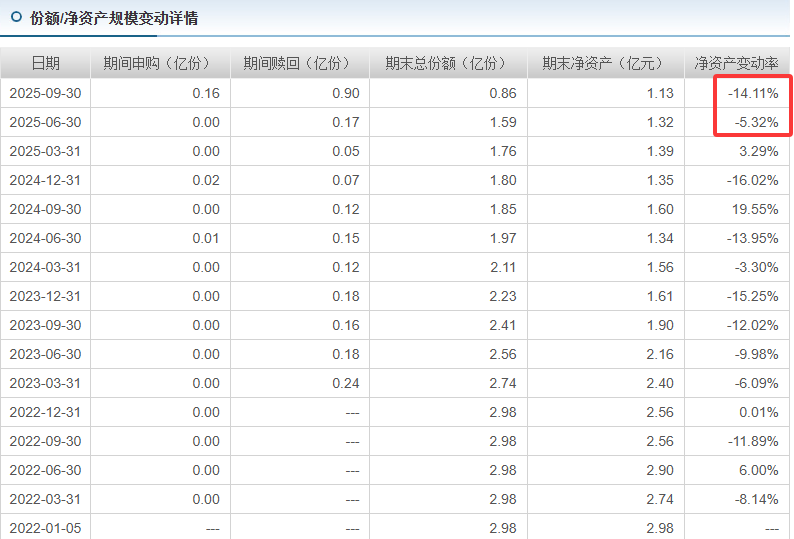Click the 期末净资产(亿元) column header
Screen dimensions: 794x539
tap(606, 63)
